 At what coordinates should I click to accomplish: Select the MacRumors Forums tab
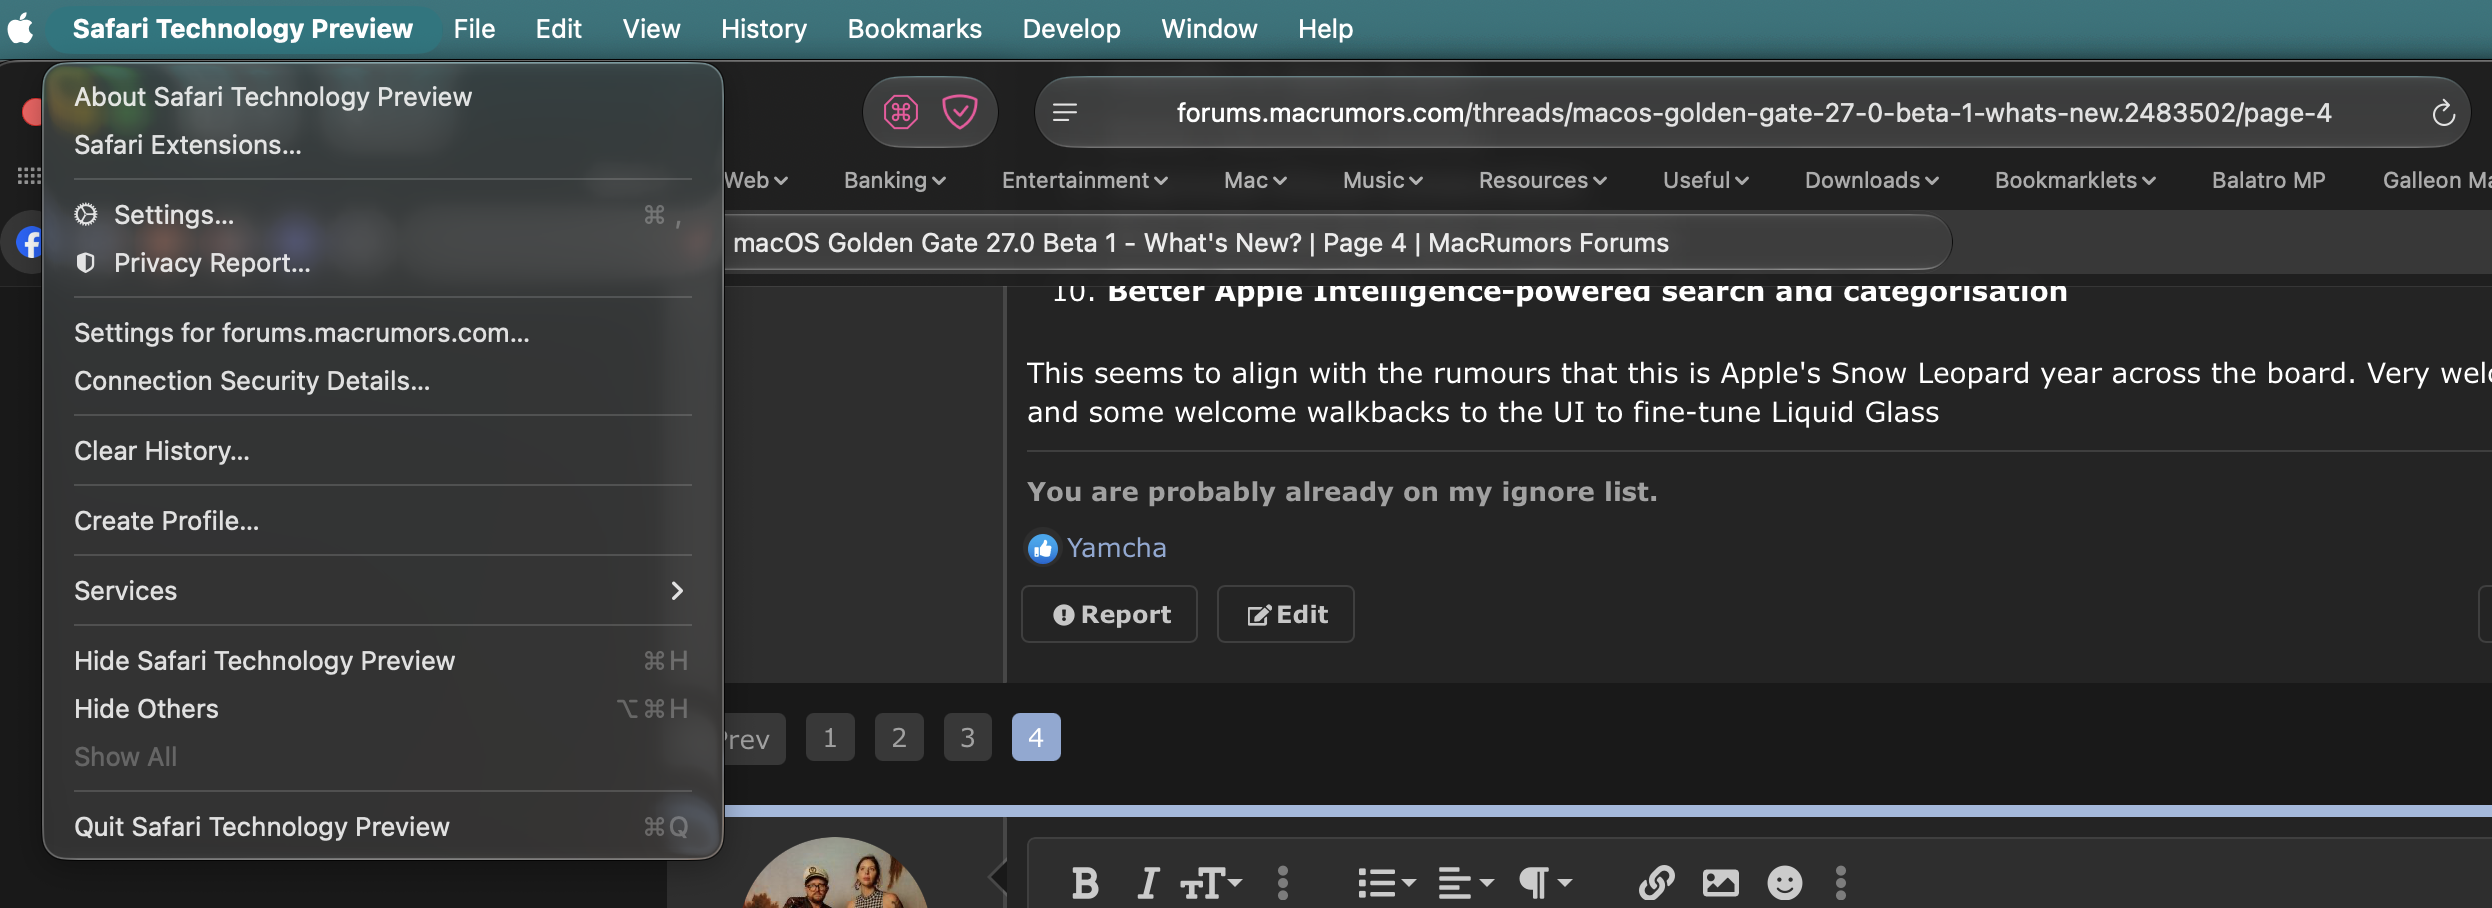1336,243
